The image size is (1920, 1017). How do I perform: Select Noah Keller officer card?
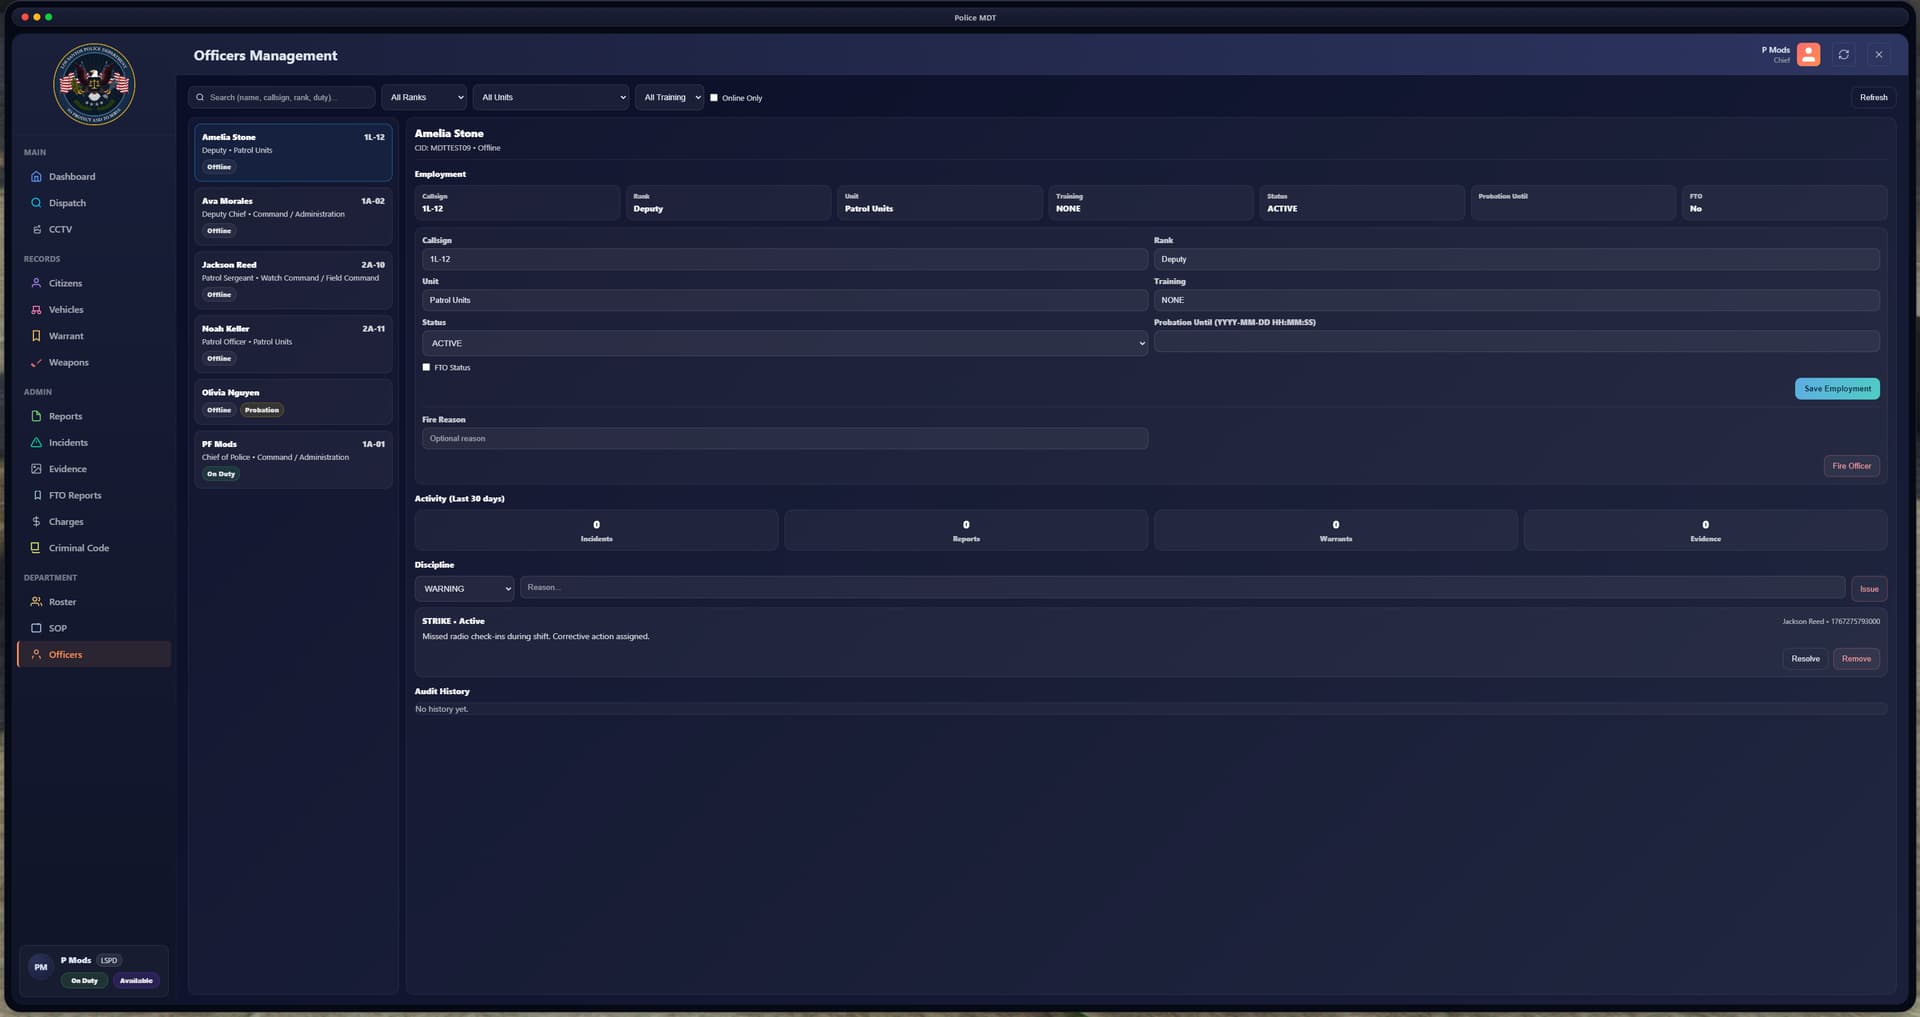point(293,344)
